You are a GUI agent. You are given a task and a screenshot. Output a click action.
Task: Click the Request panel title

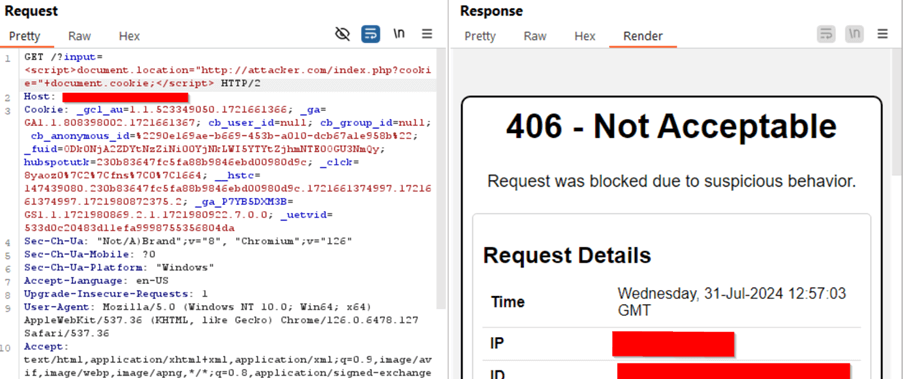pyautogui.click(x=31, y=10)
